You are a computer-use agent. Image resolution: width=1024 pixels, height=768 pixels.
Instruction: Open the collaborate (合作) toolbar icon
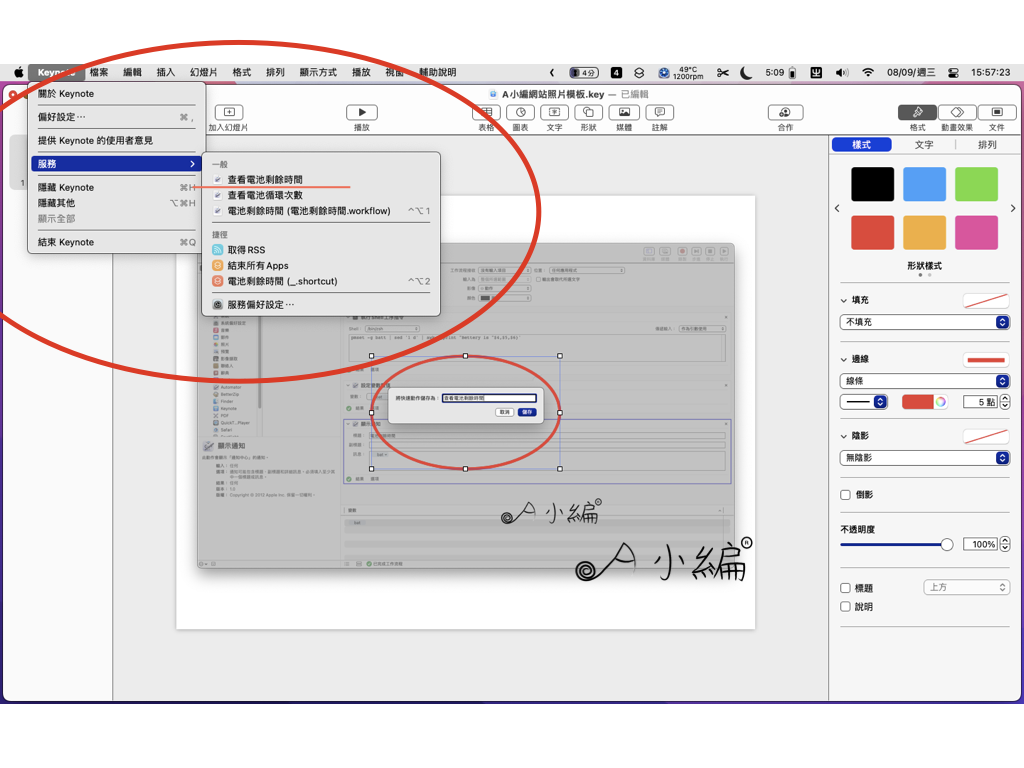pos(786,112)
